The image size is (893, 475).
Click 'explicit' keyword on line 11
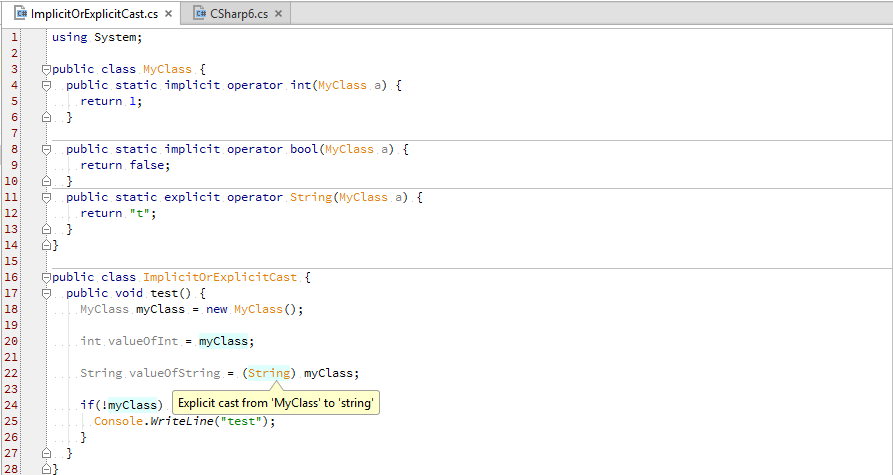pyautogui.click(x=192, y=197)
